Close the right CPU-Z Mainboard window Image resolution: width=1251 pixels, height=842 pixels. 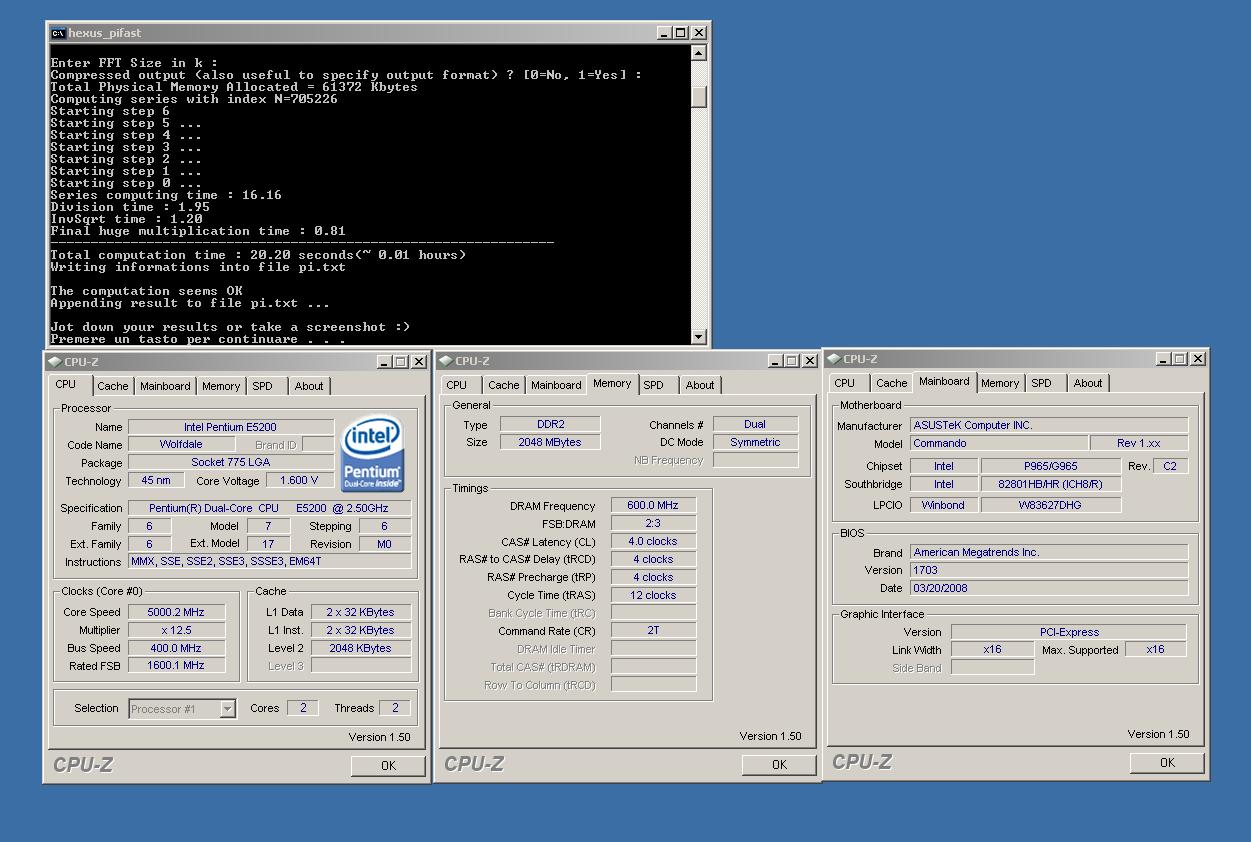point(1198,359)
